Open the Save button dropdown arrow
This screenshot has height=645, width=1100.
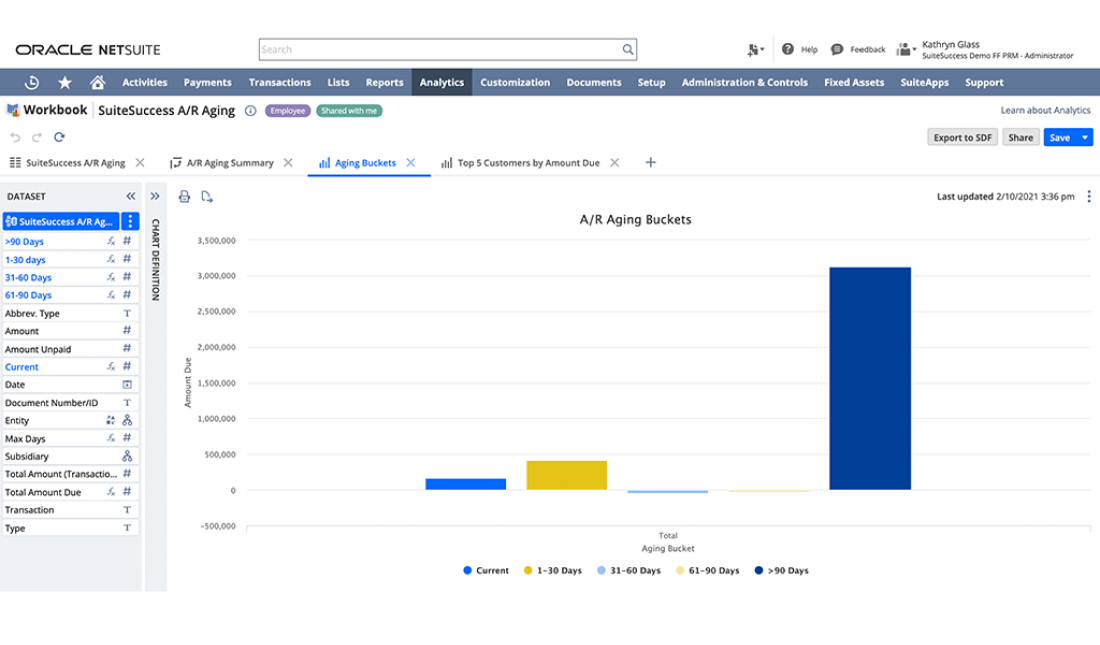1086,138
